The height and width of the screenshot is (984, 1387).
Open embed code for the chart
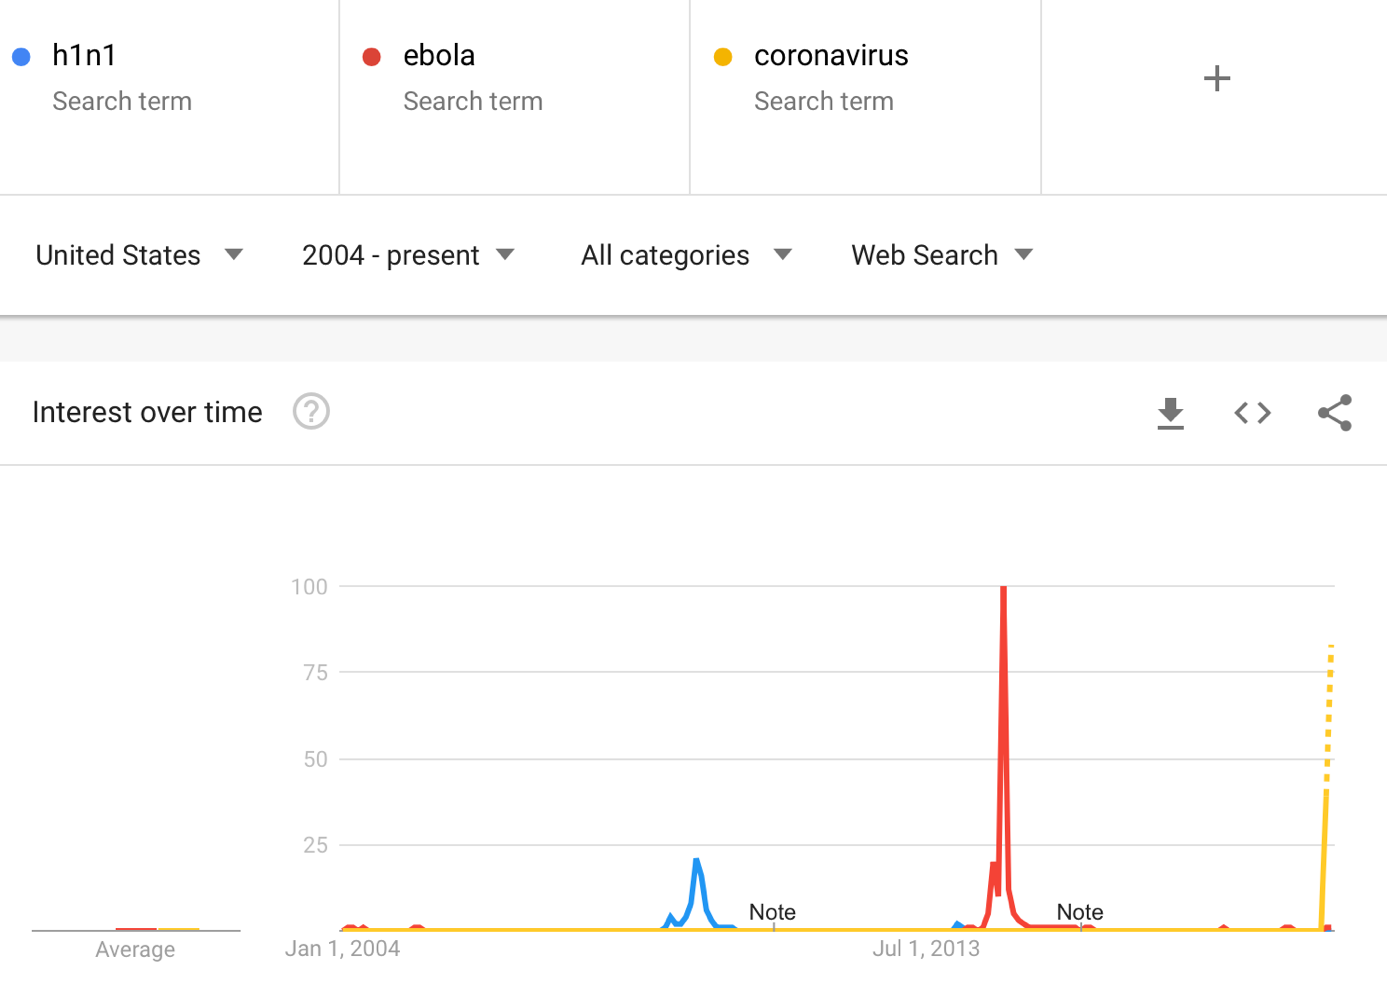[x=1252, y=413]
